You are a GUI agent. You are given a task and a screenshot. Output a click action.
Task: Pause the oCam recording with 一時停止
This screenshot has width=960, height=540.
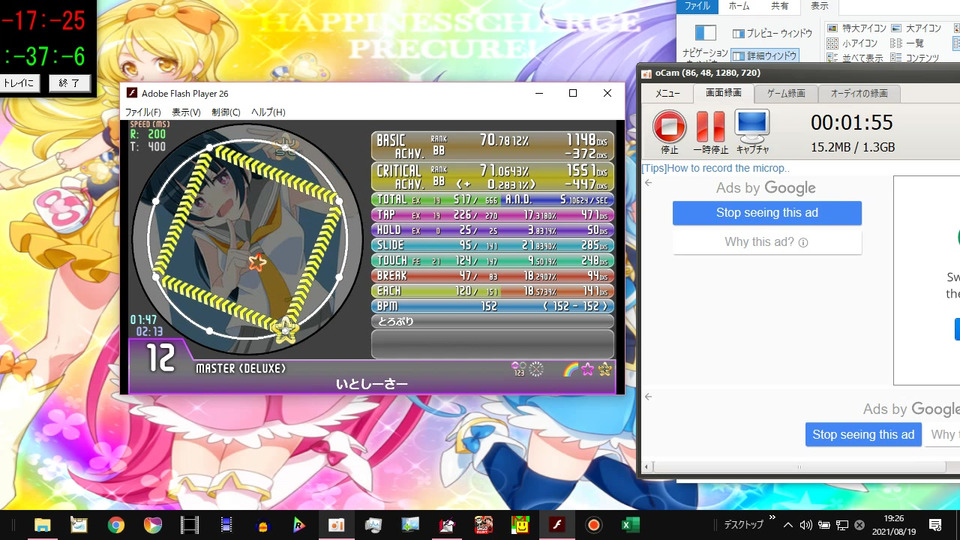711,131
